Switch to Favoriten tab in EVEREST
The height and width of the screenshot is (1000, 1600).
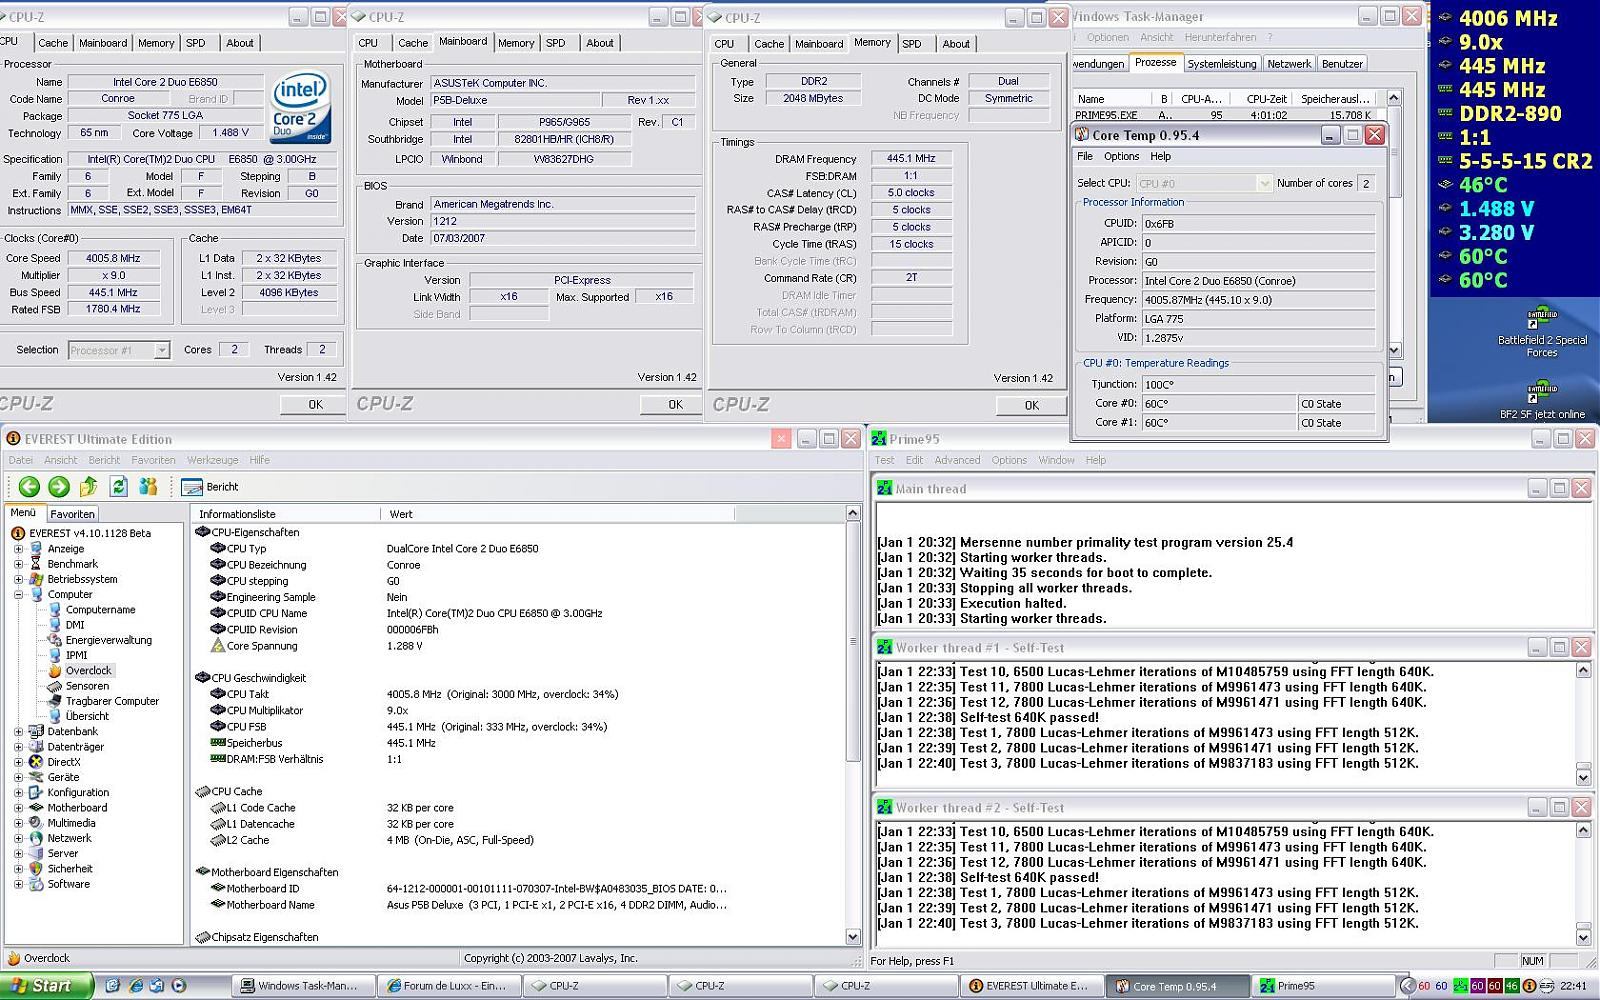72,514
